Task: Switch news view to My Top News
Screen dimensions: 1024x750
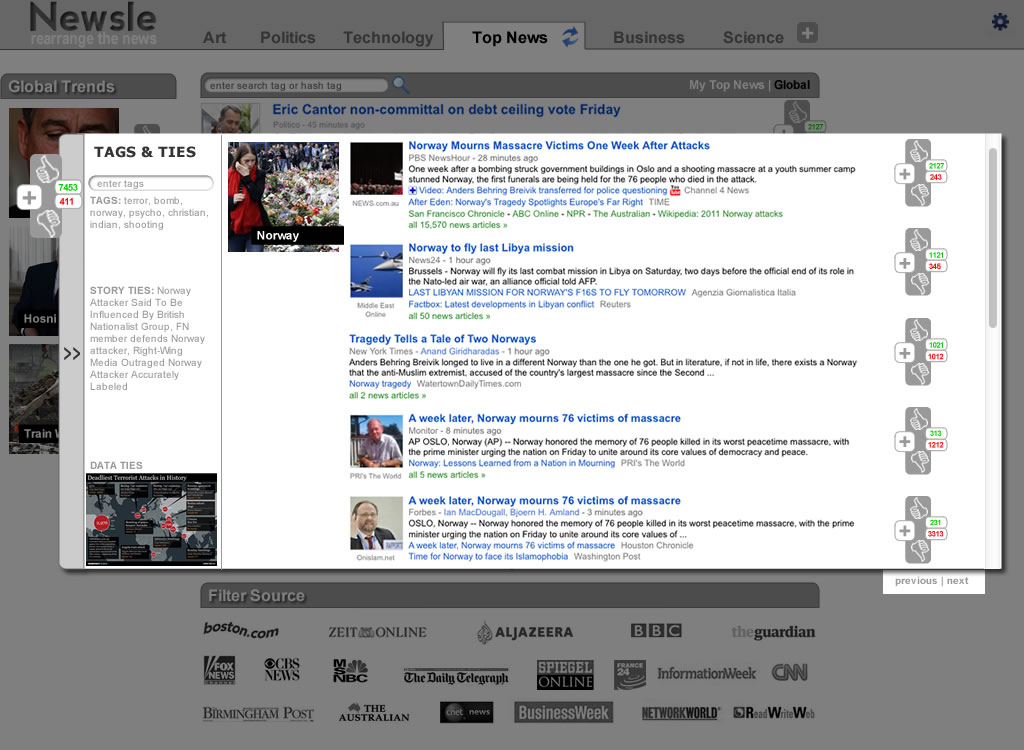Action: pyautogui.click(x=726, y=85)
